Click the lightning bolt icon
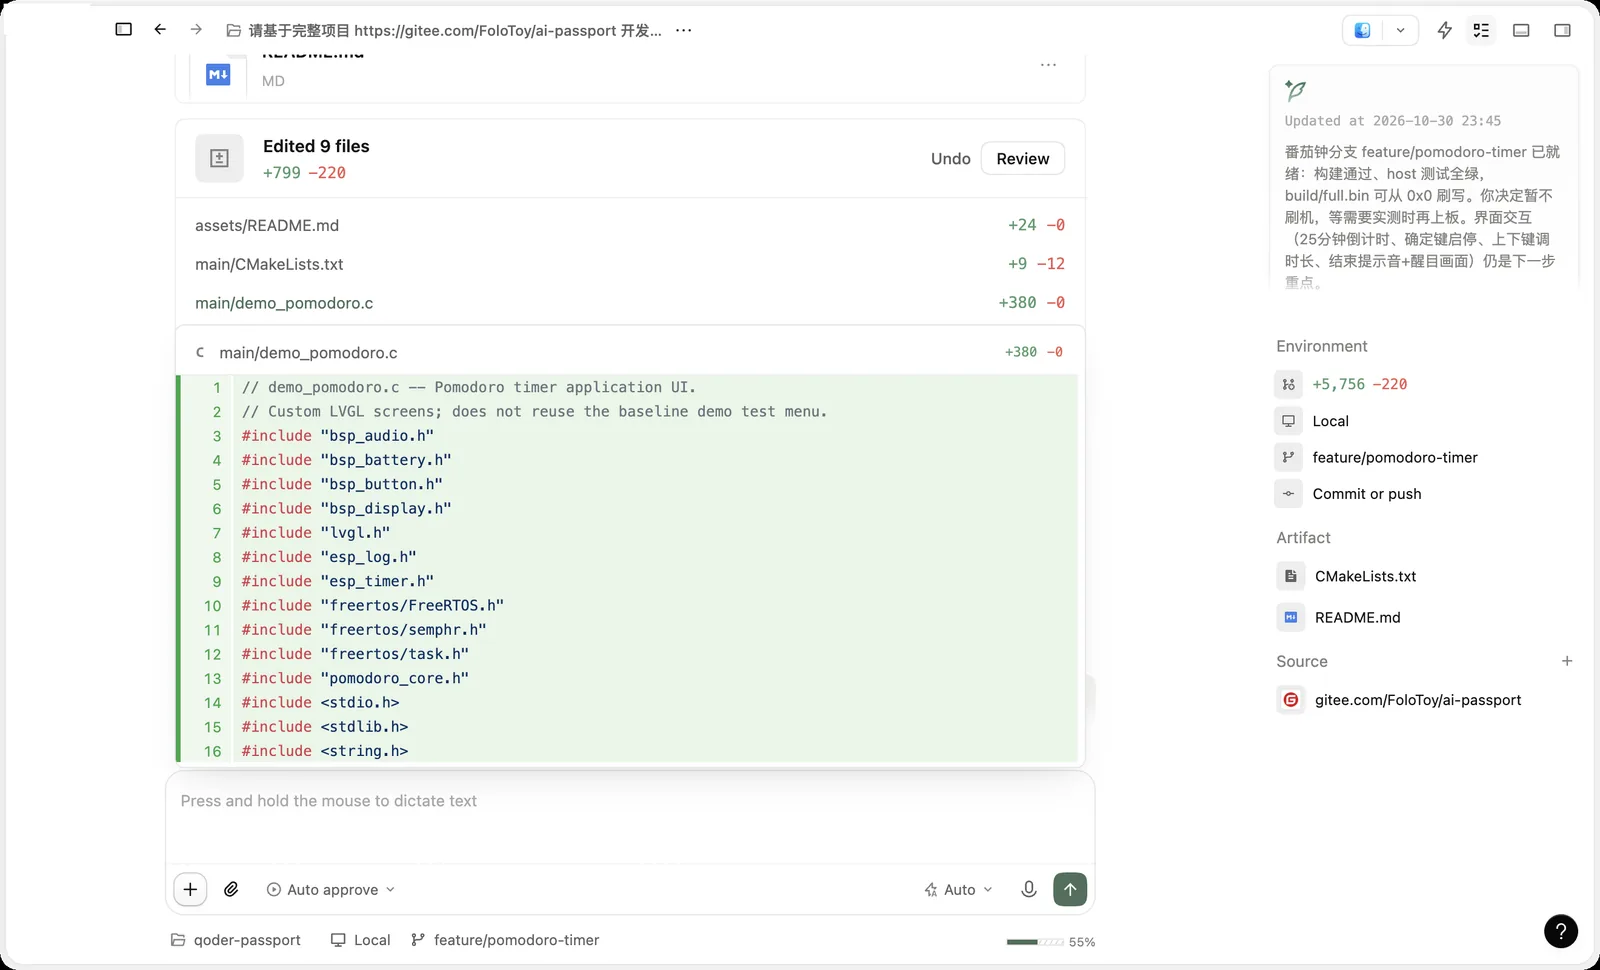The width and height of the screenshot is (1600, 970). pyautogui.click(x=1444, y=30)
